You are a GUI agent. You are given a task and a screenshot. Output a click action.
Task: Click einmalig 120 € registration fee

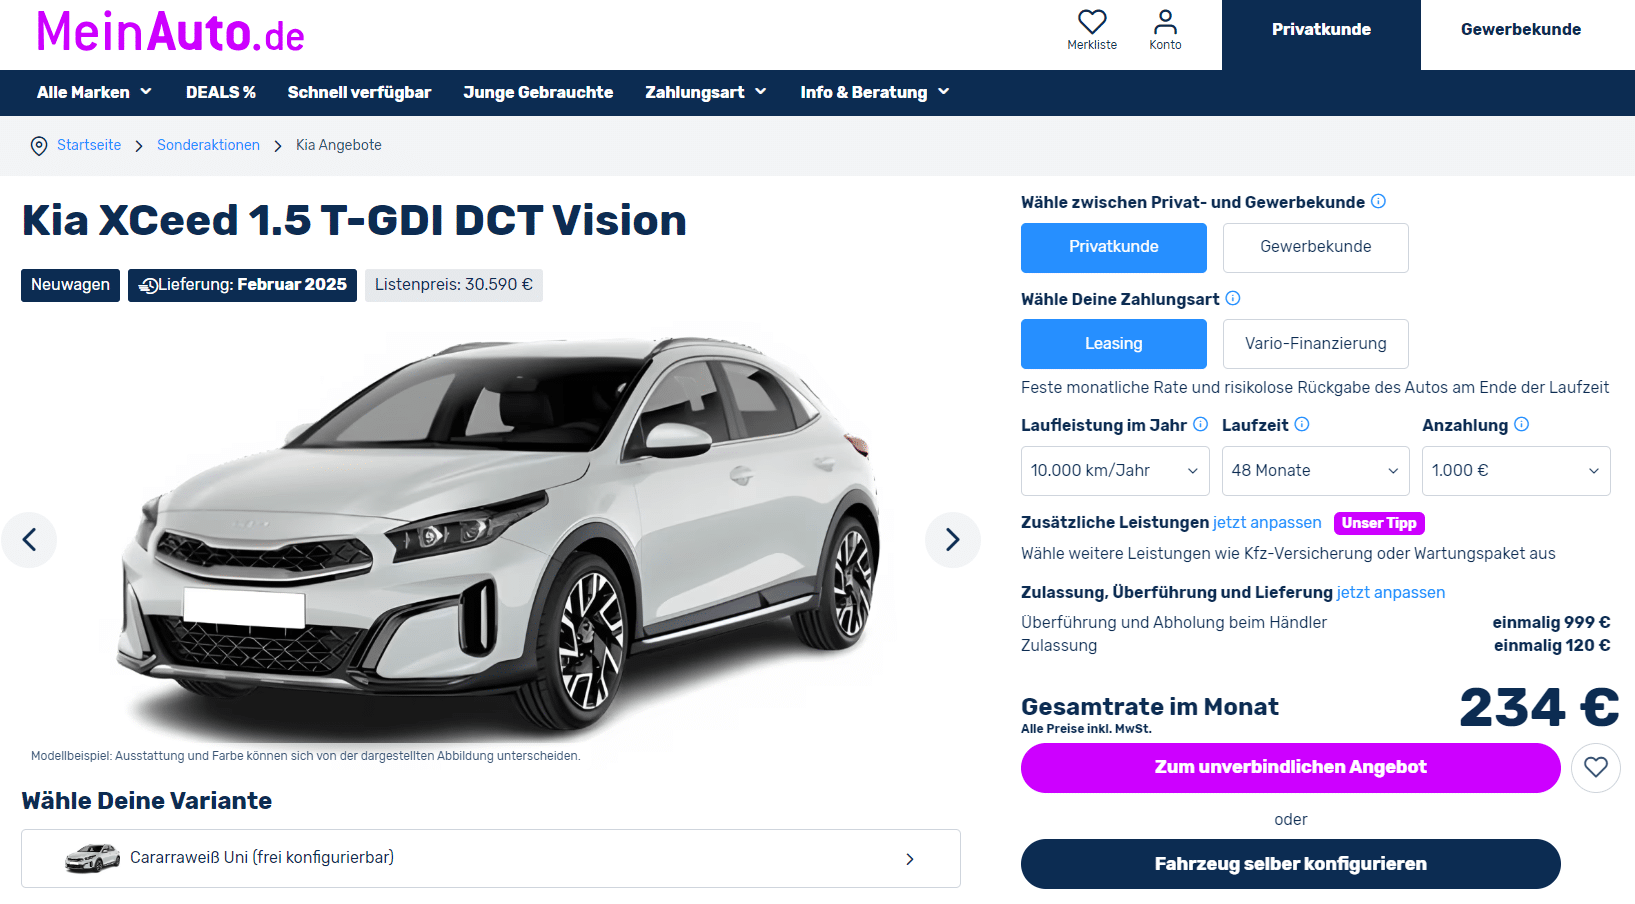coord(1552,645)
